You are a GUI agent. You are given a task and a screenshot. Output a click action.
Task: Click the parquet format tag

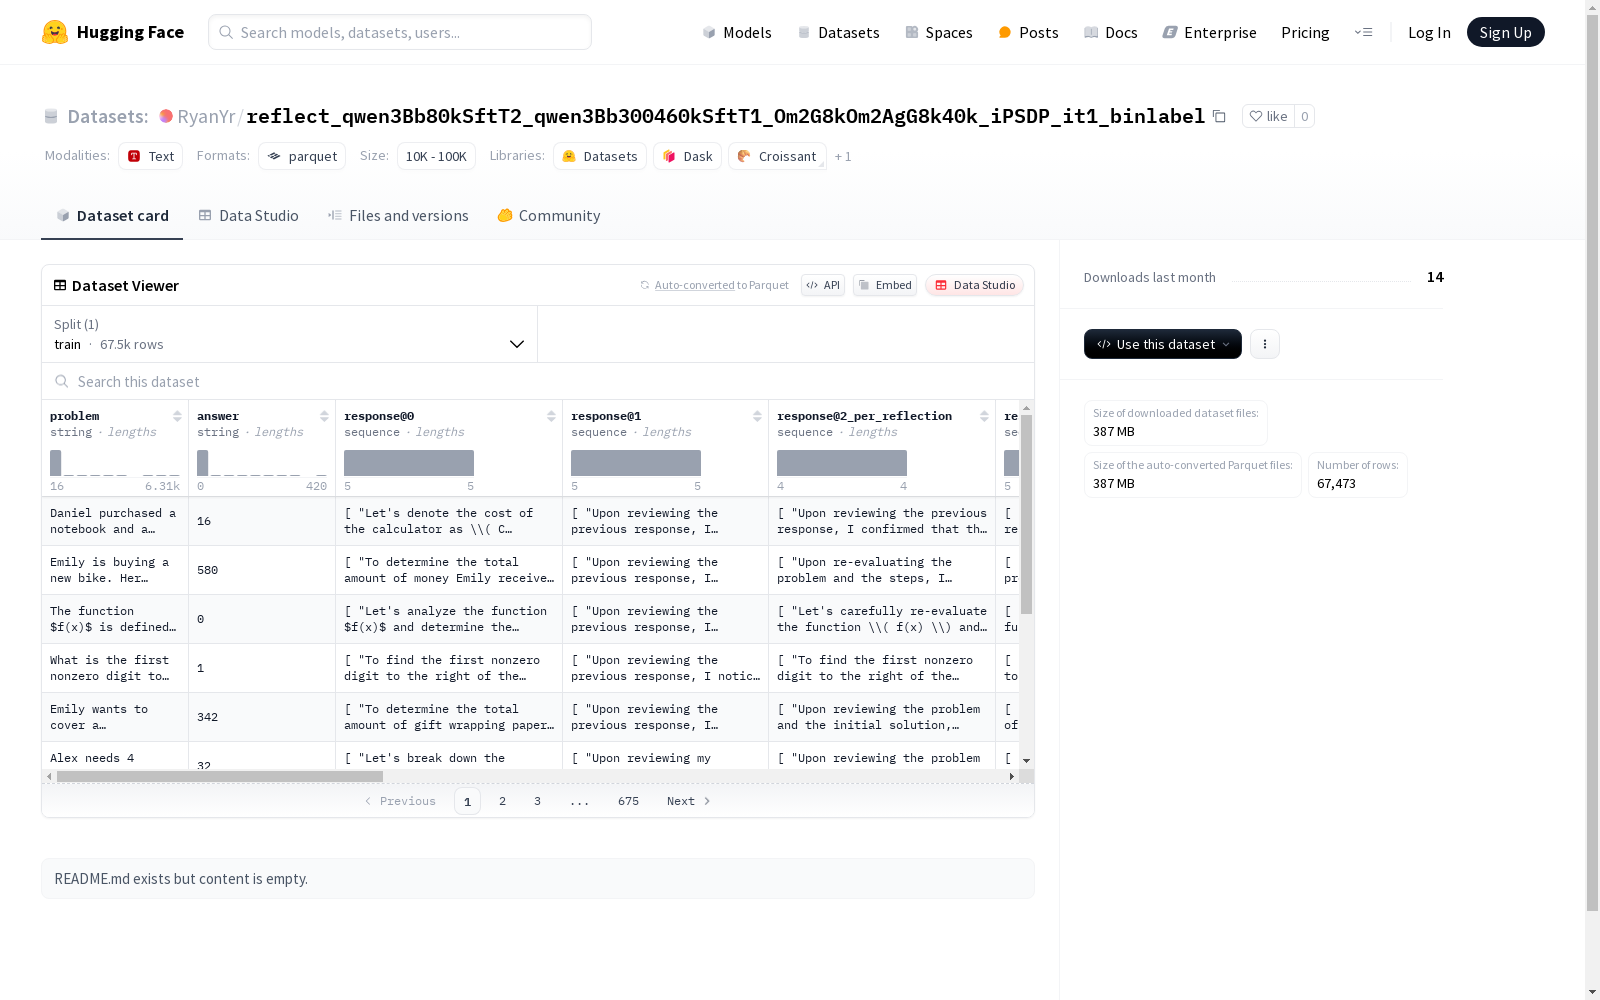(302, 156)
